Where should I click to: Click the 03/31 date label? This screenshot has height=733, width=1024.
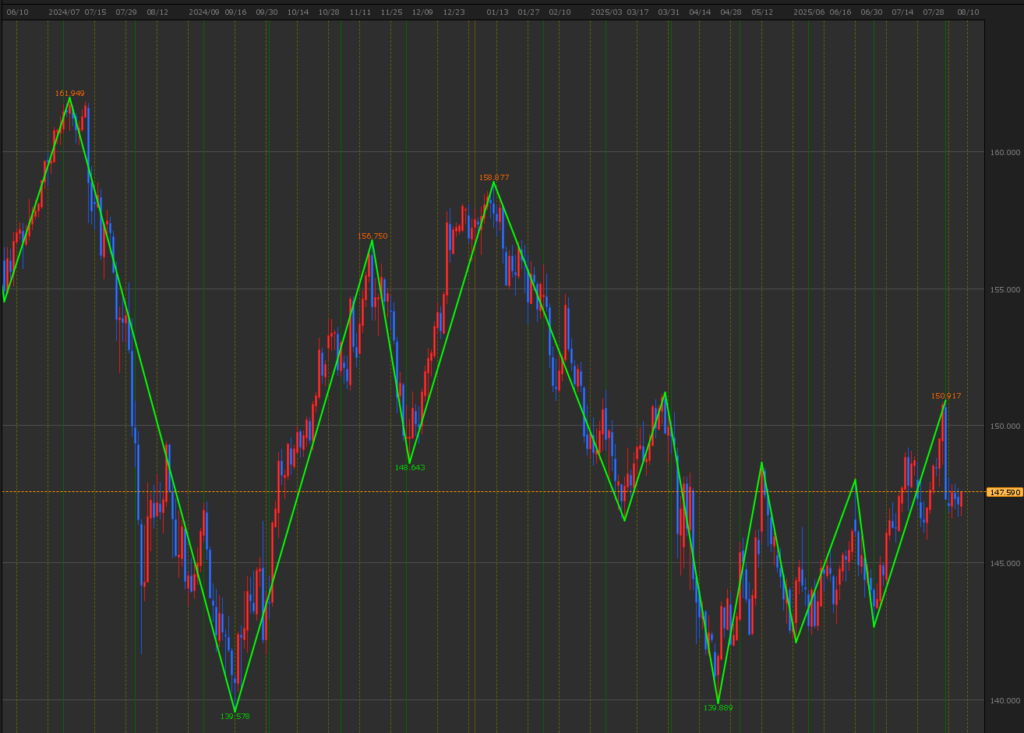[x=669, y=12]
